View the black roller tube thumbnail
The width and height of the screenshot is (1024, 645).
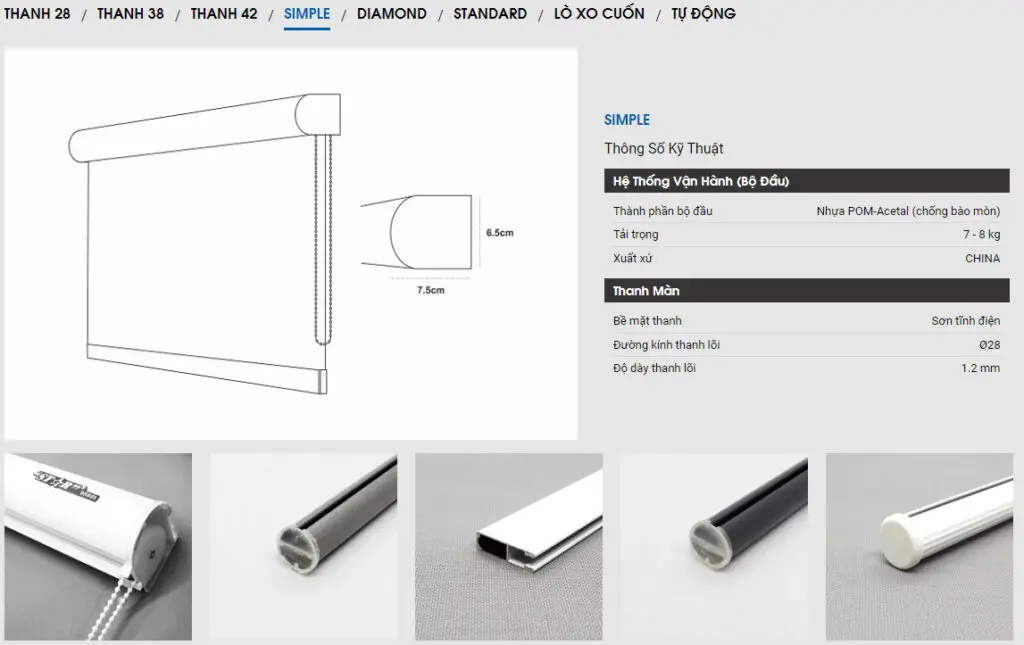(x=714, y=546)
